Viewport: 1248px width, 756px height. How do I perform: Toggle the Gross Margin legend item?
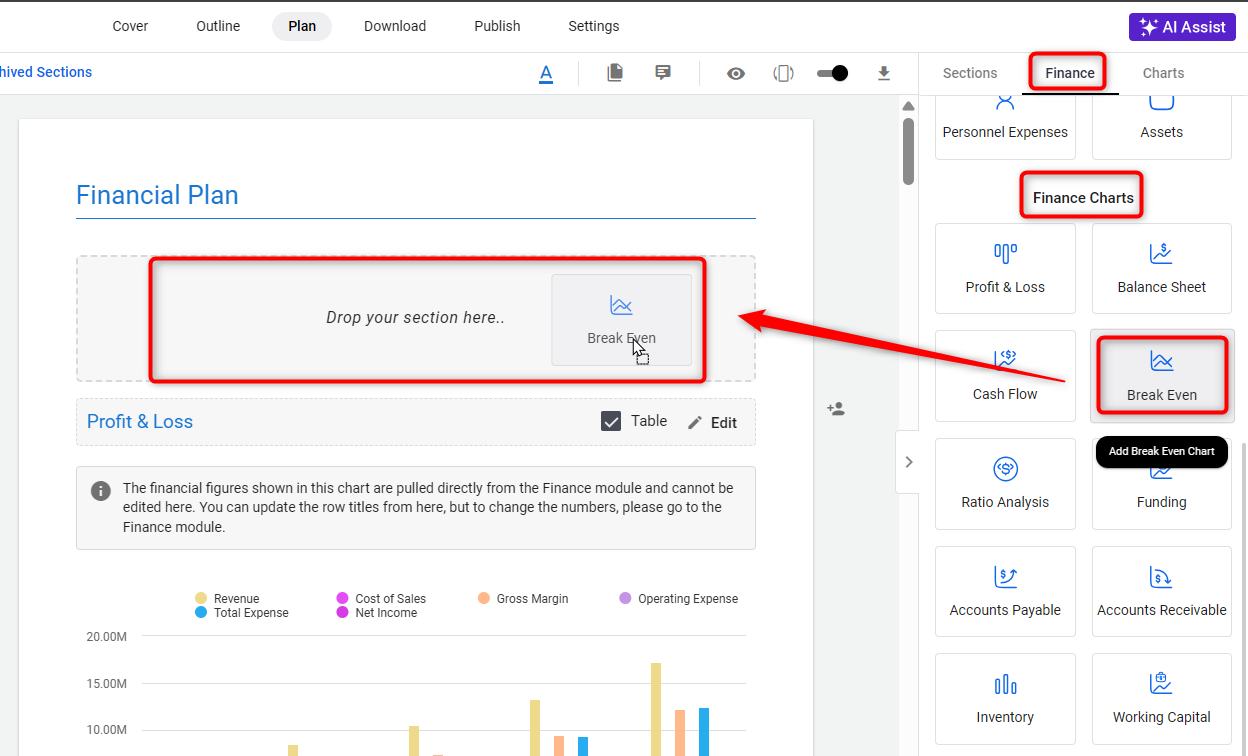click(523, 599)
